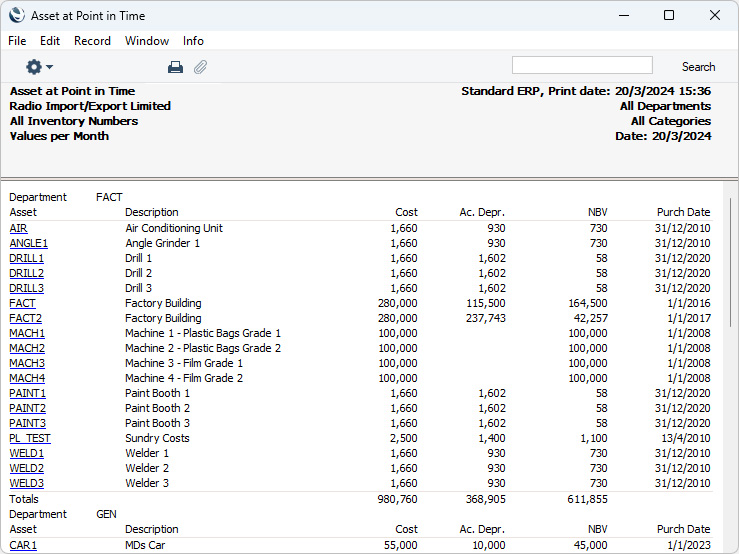739x554 pixels.
Task: Open asset PAINT3 link
Action: [27, 423]
